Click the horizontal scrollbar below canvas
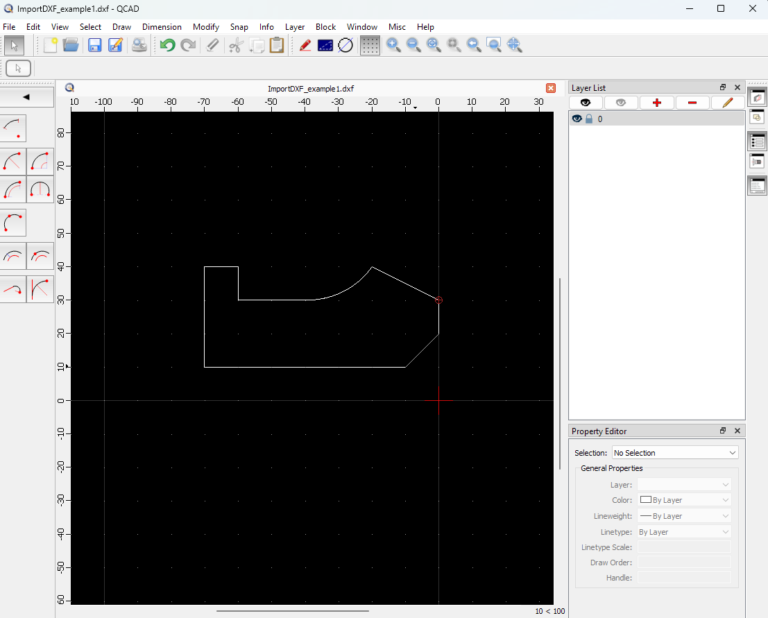This screenshot has height=618, width=768. [x=292, y=611]
